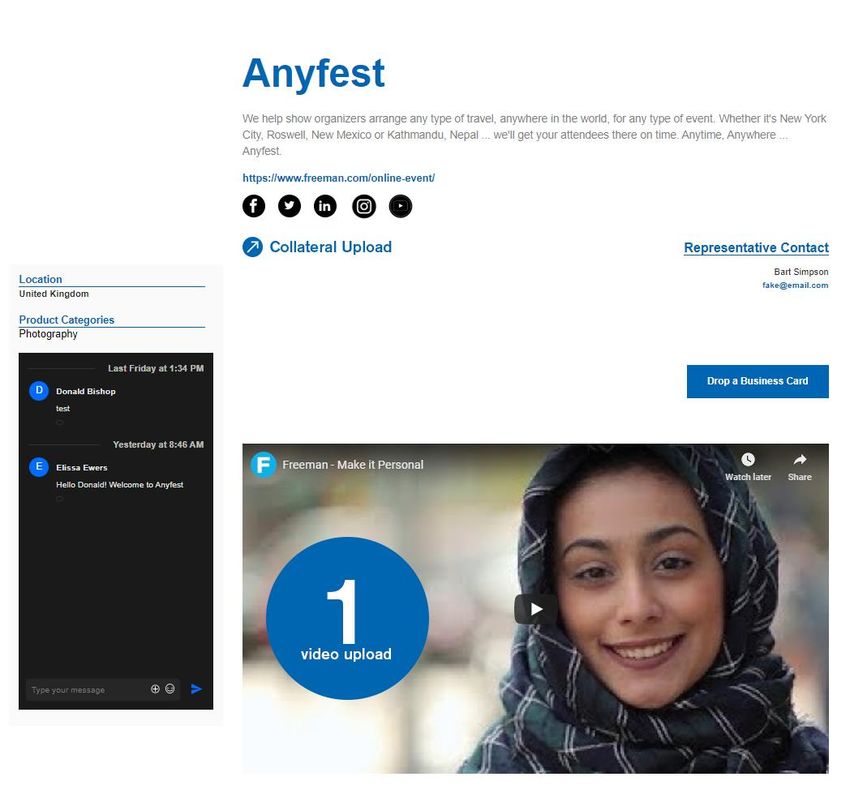This screenshot has height=794, width=850.
Task: Open the freeman.com online-event link
Action: [x=338, y=178]
